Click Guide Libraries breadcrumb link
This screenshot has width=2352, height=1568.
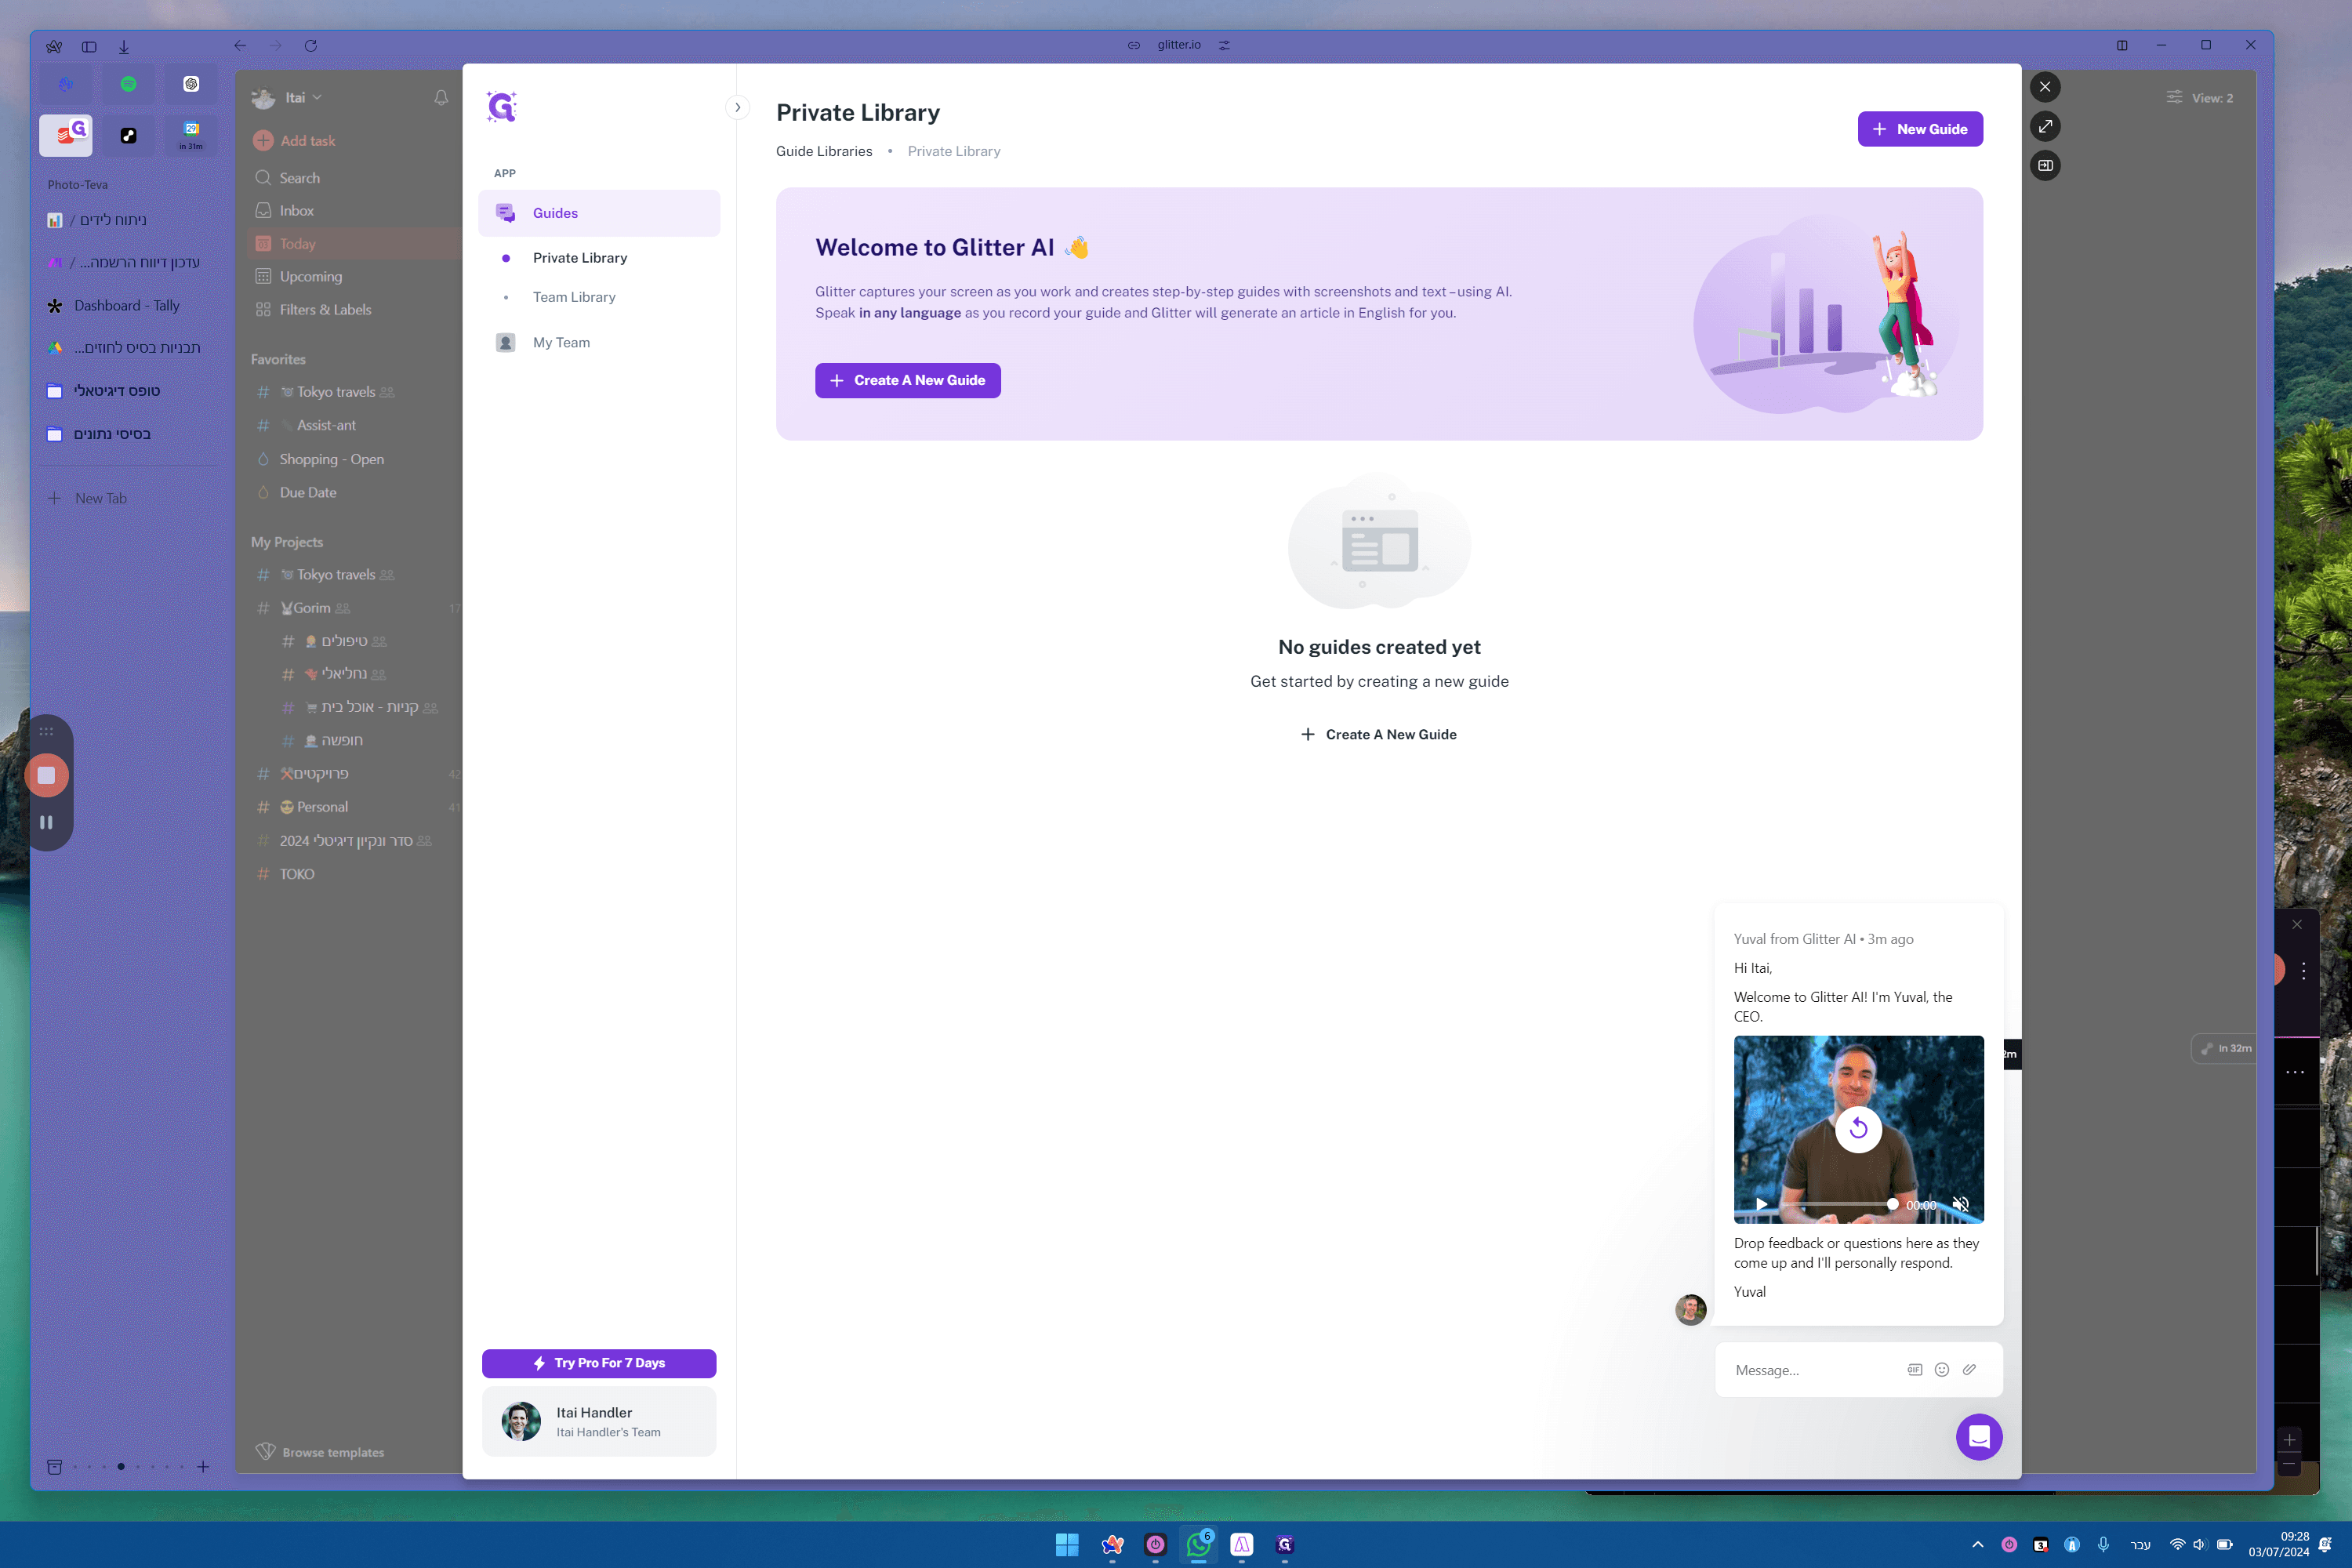(x=824, y=151)
